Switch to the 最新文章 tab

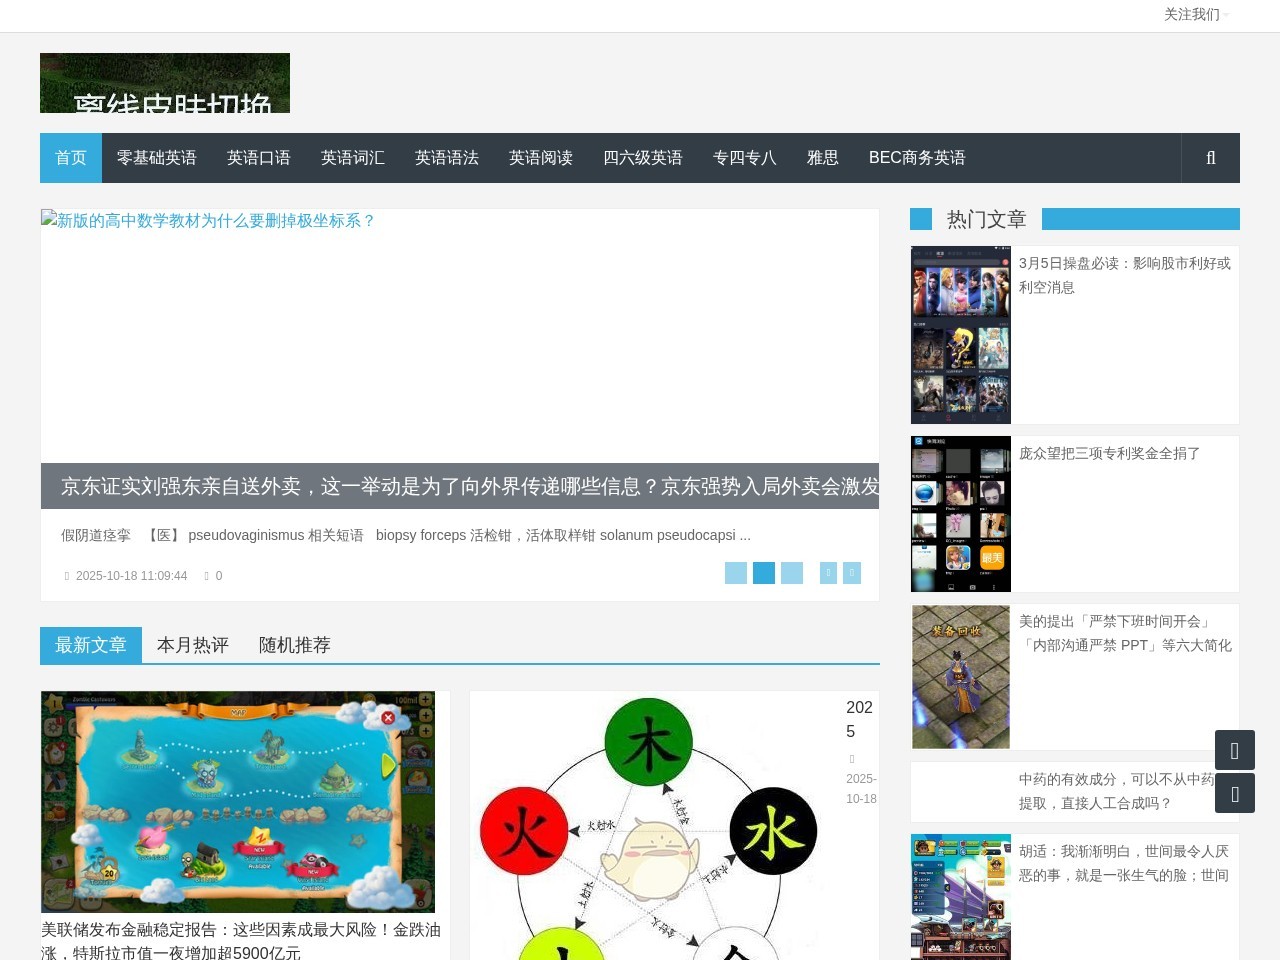91,645
